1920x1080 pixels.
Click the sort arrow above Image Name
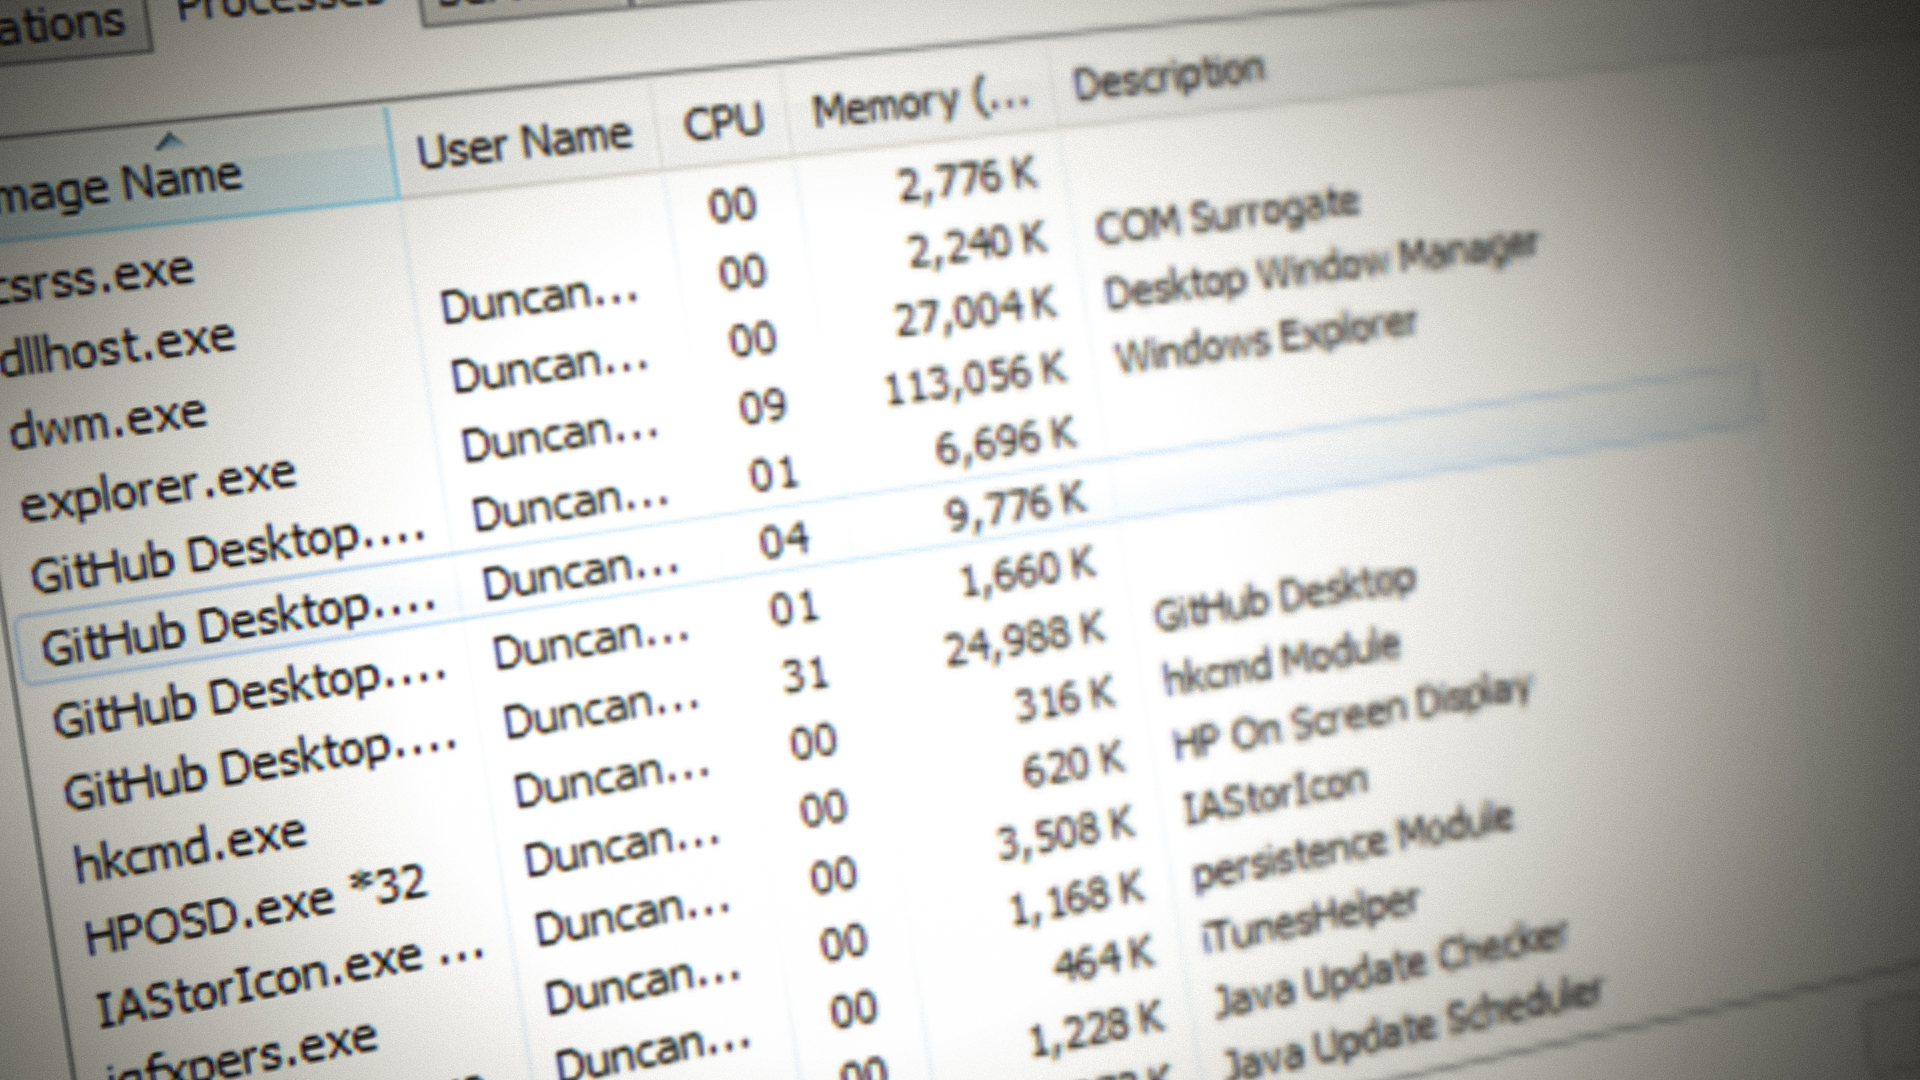[x=171, y=140]
